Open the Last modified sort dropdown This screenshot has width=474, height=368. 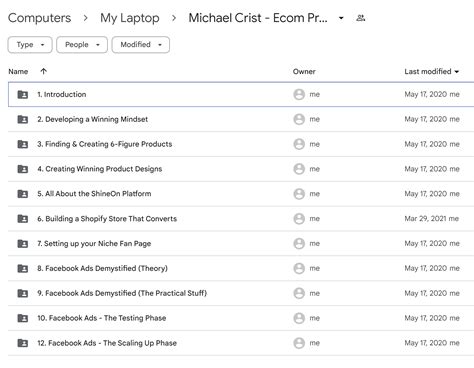(x=457, y=72)
